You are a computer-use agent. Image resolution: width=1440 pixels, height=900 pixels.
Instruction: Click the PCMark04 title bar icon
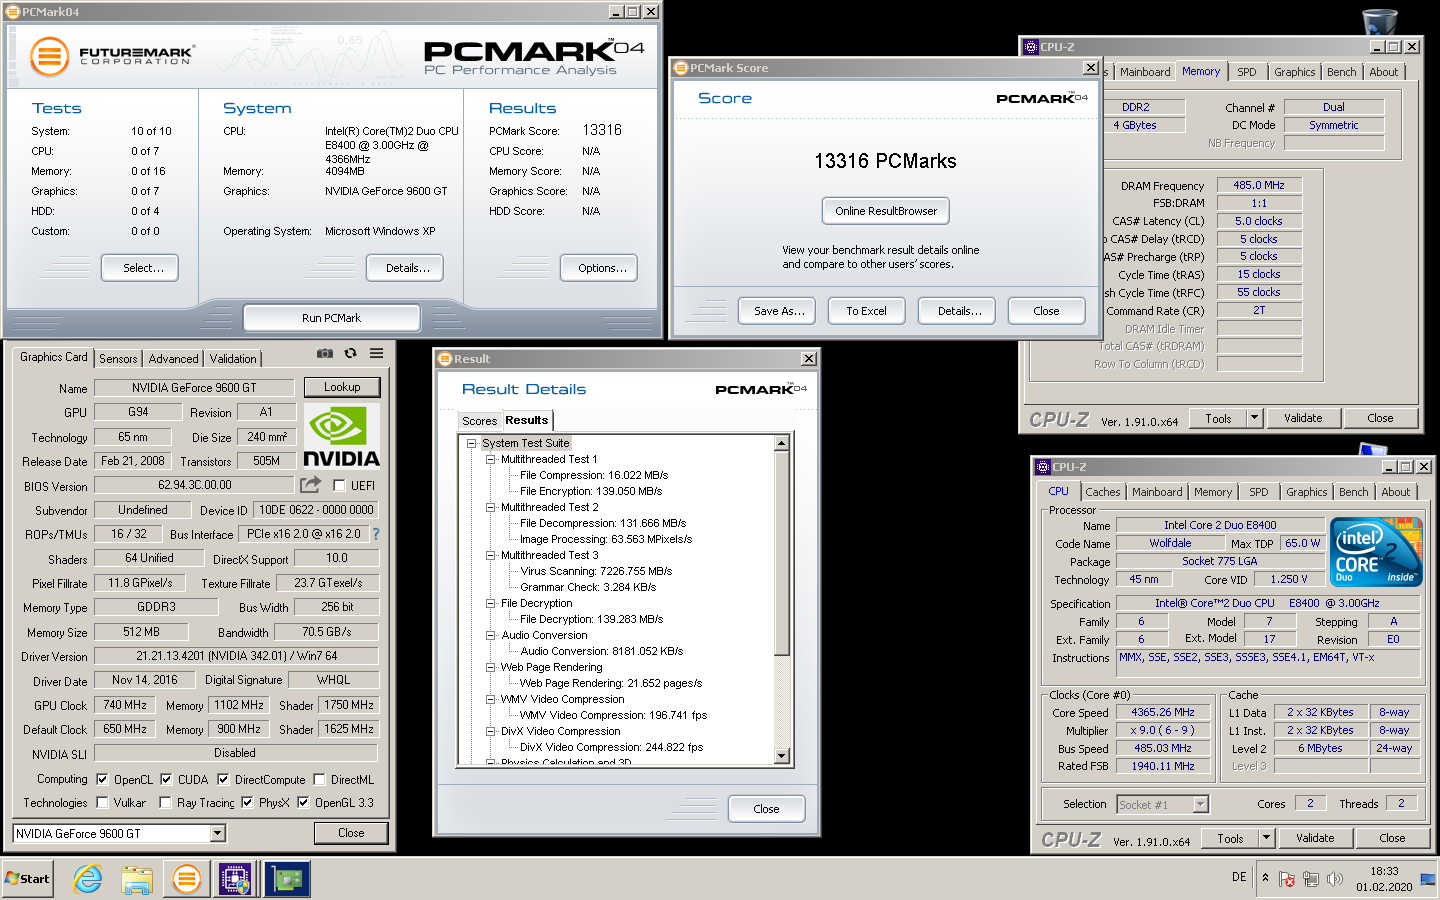(x=13, y=12)
